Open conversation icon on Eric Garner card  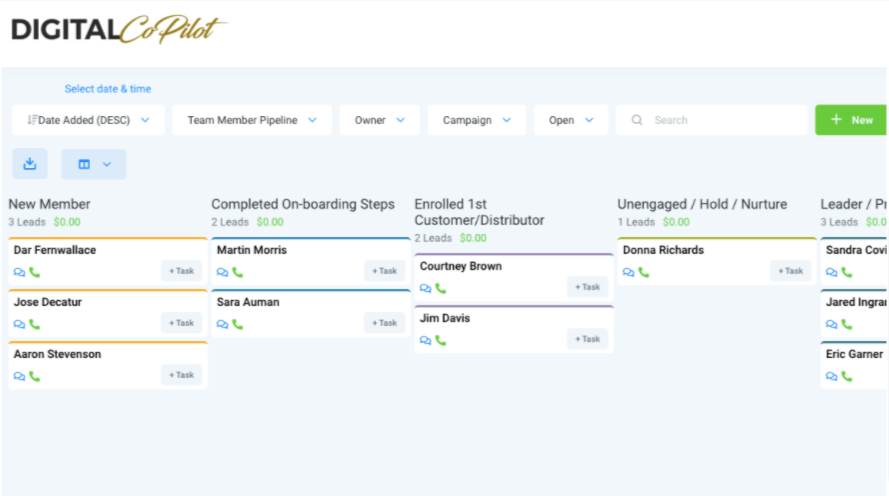click(831, 377)
